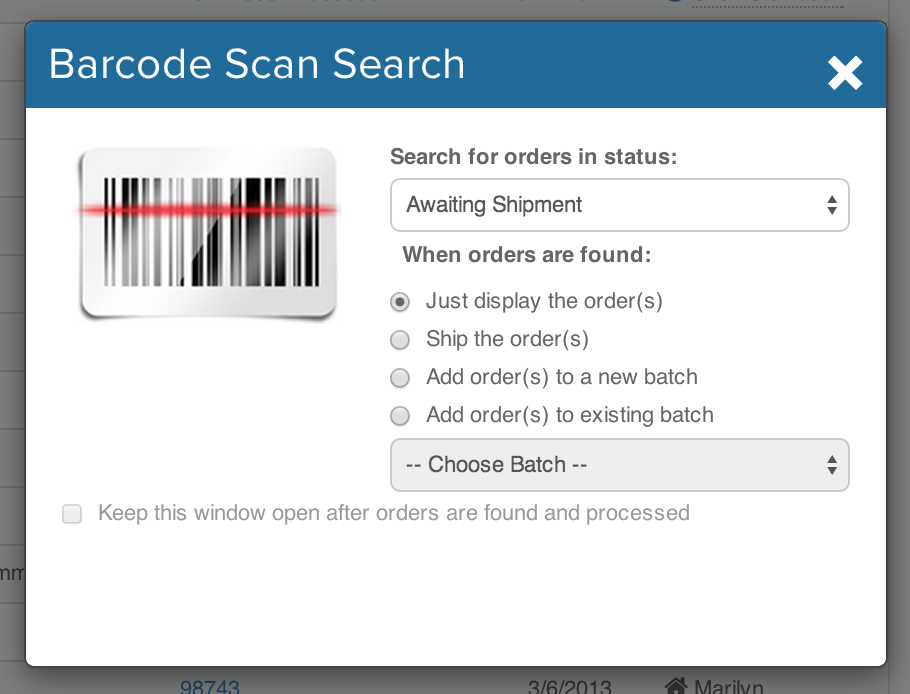Select 'Add order(s) to a new batch'
910x694 pixels.
click(x=400, y=378)
